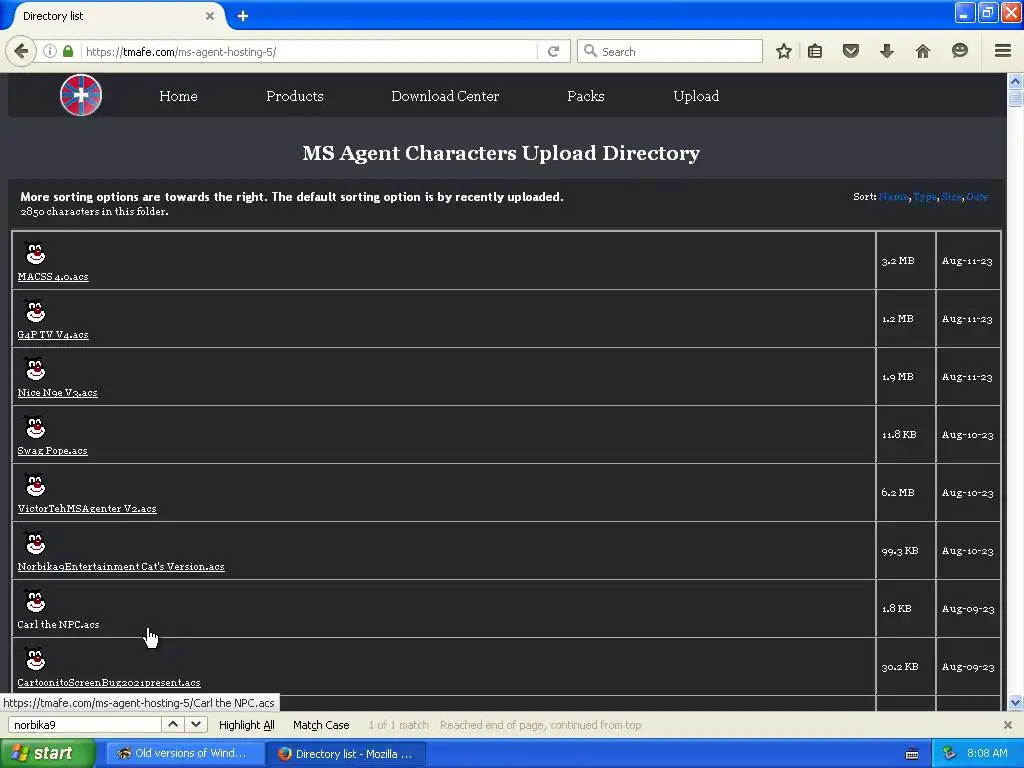
Task: Open the chat smiley icon in toolbar
Action: (x=959, y=51)
